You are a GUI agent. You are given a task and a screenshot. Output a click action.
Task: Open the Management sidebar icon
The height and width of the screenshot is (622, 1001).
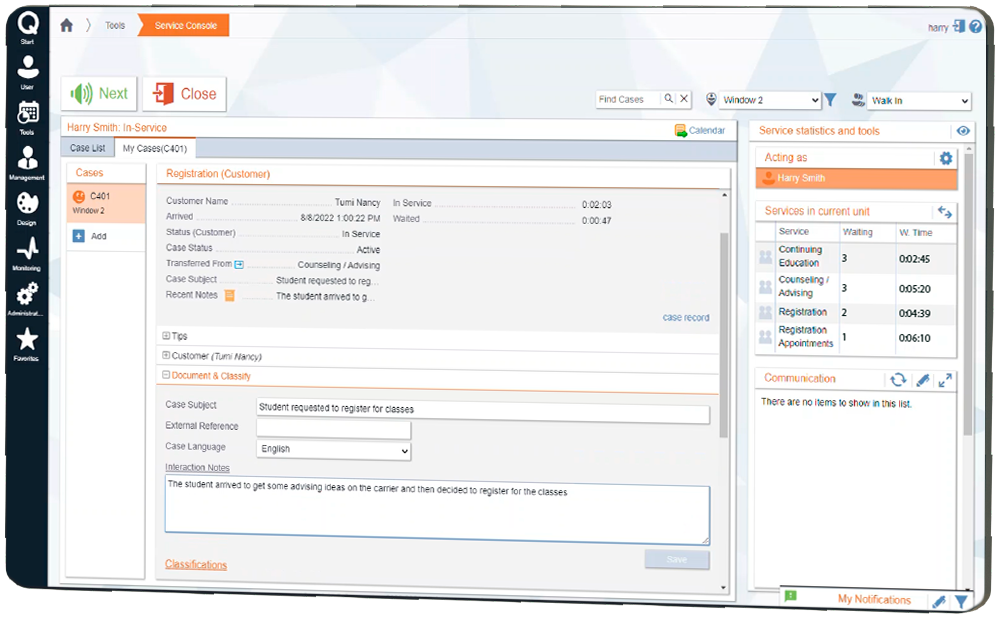27,162
